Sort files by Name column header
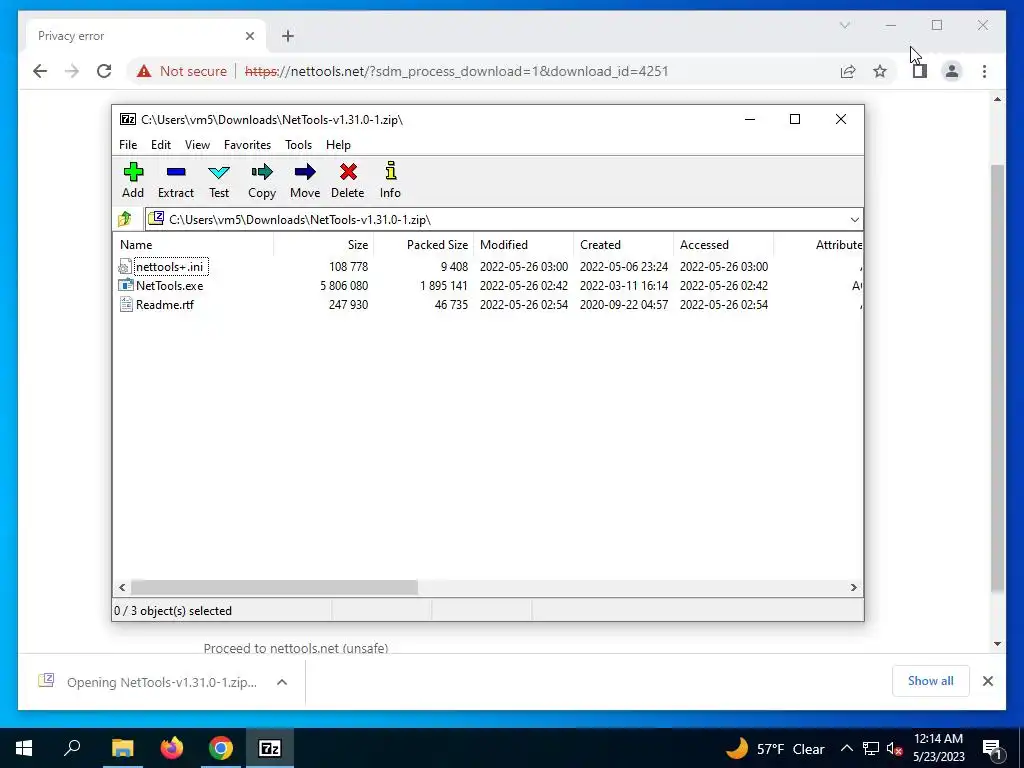The height and width of the screenshot is (768, 1024). click(x=193, y=245)
